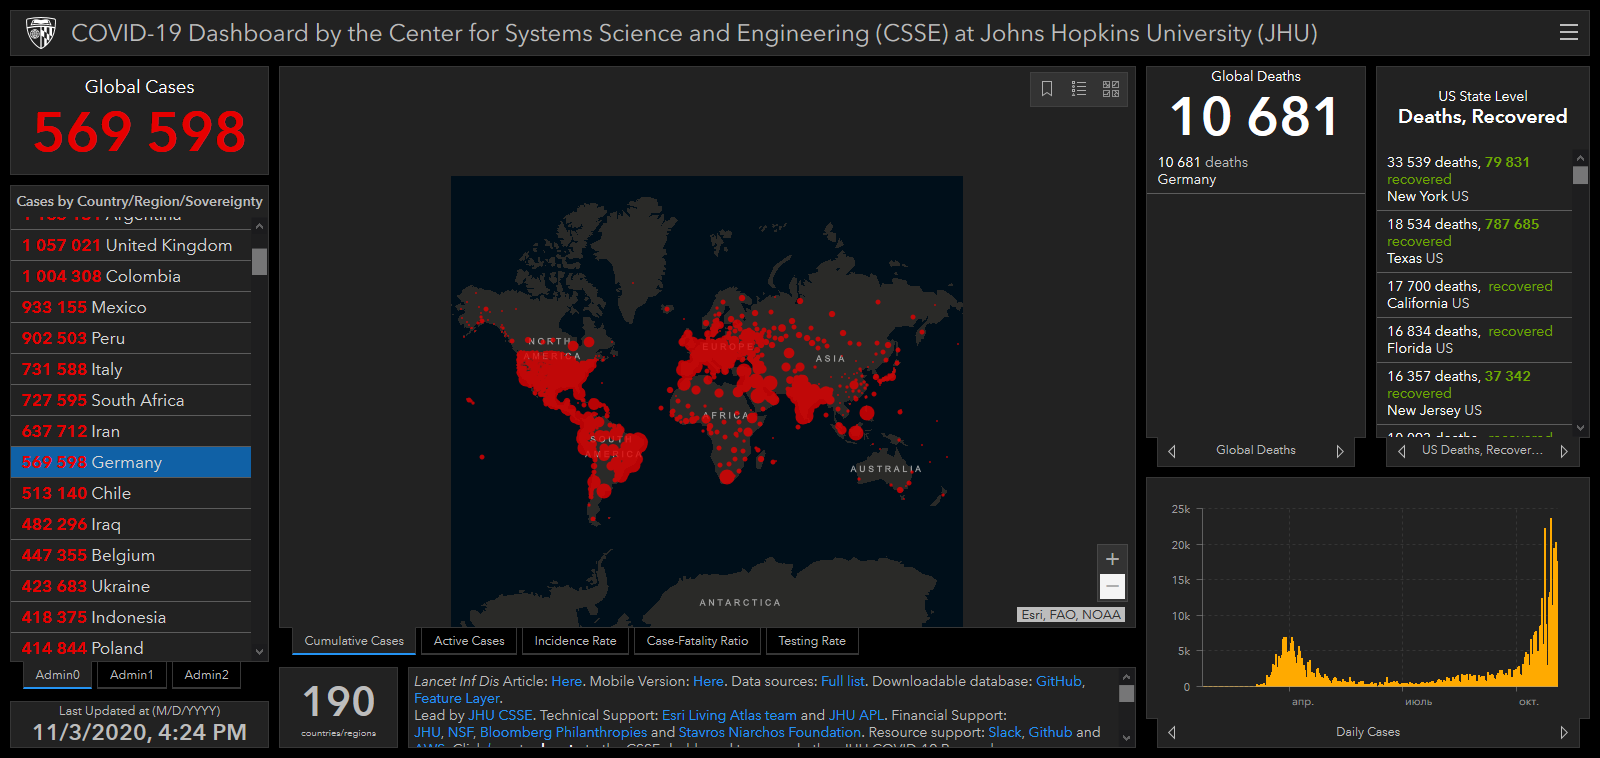Go to previous US Deaths panel

tap(1402, 451)
